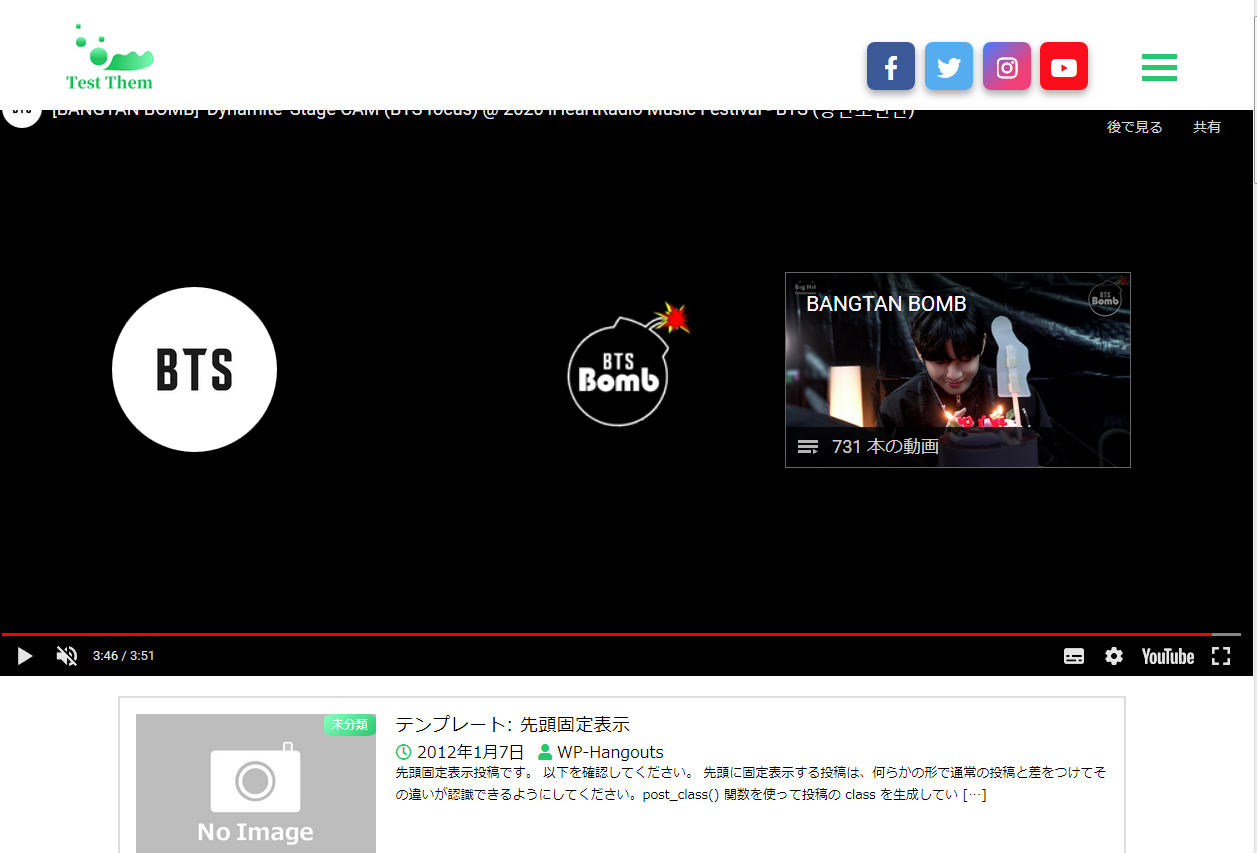Image resolution: width=1257 pixels, height=853 pixels.
Task: Open the Twitter profile icon
Action: pyautogui.click(x=948, y=66)
